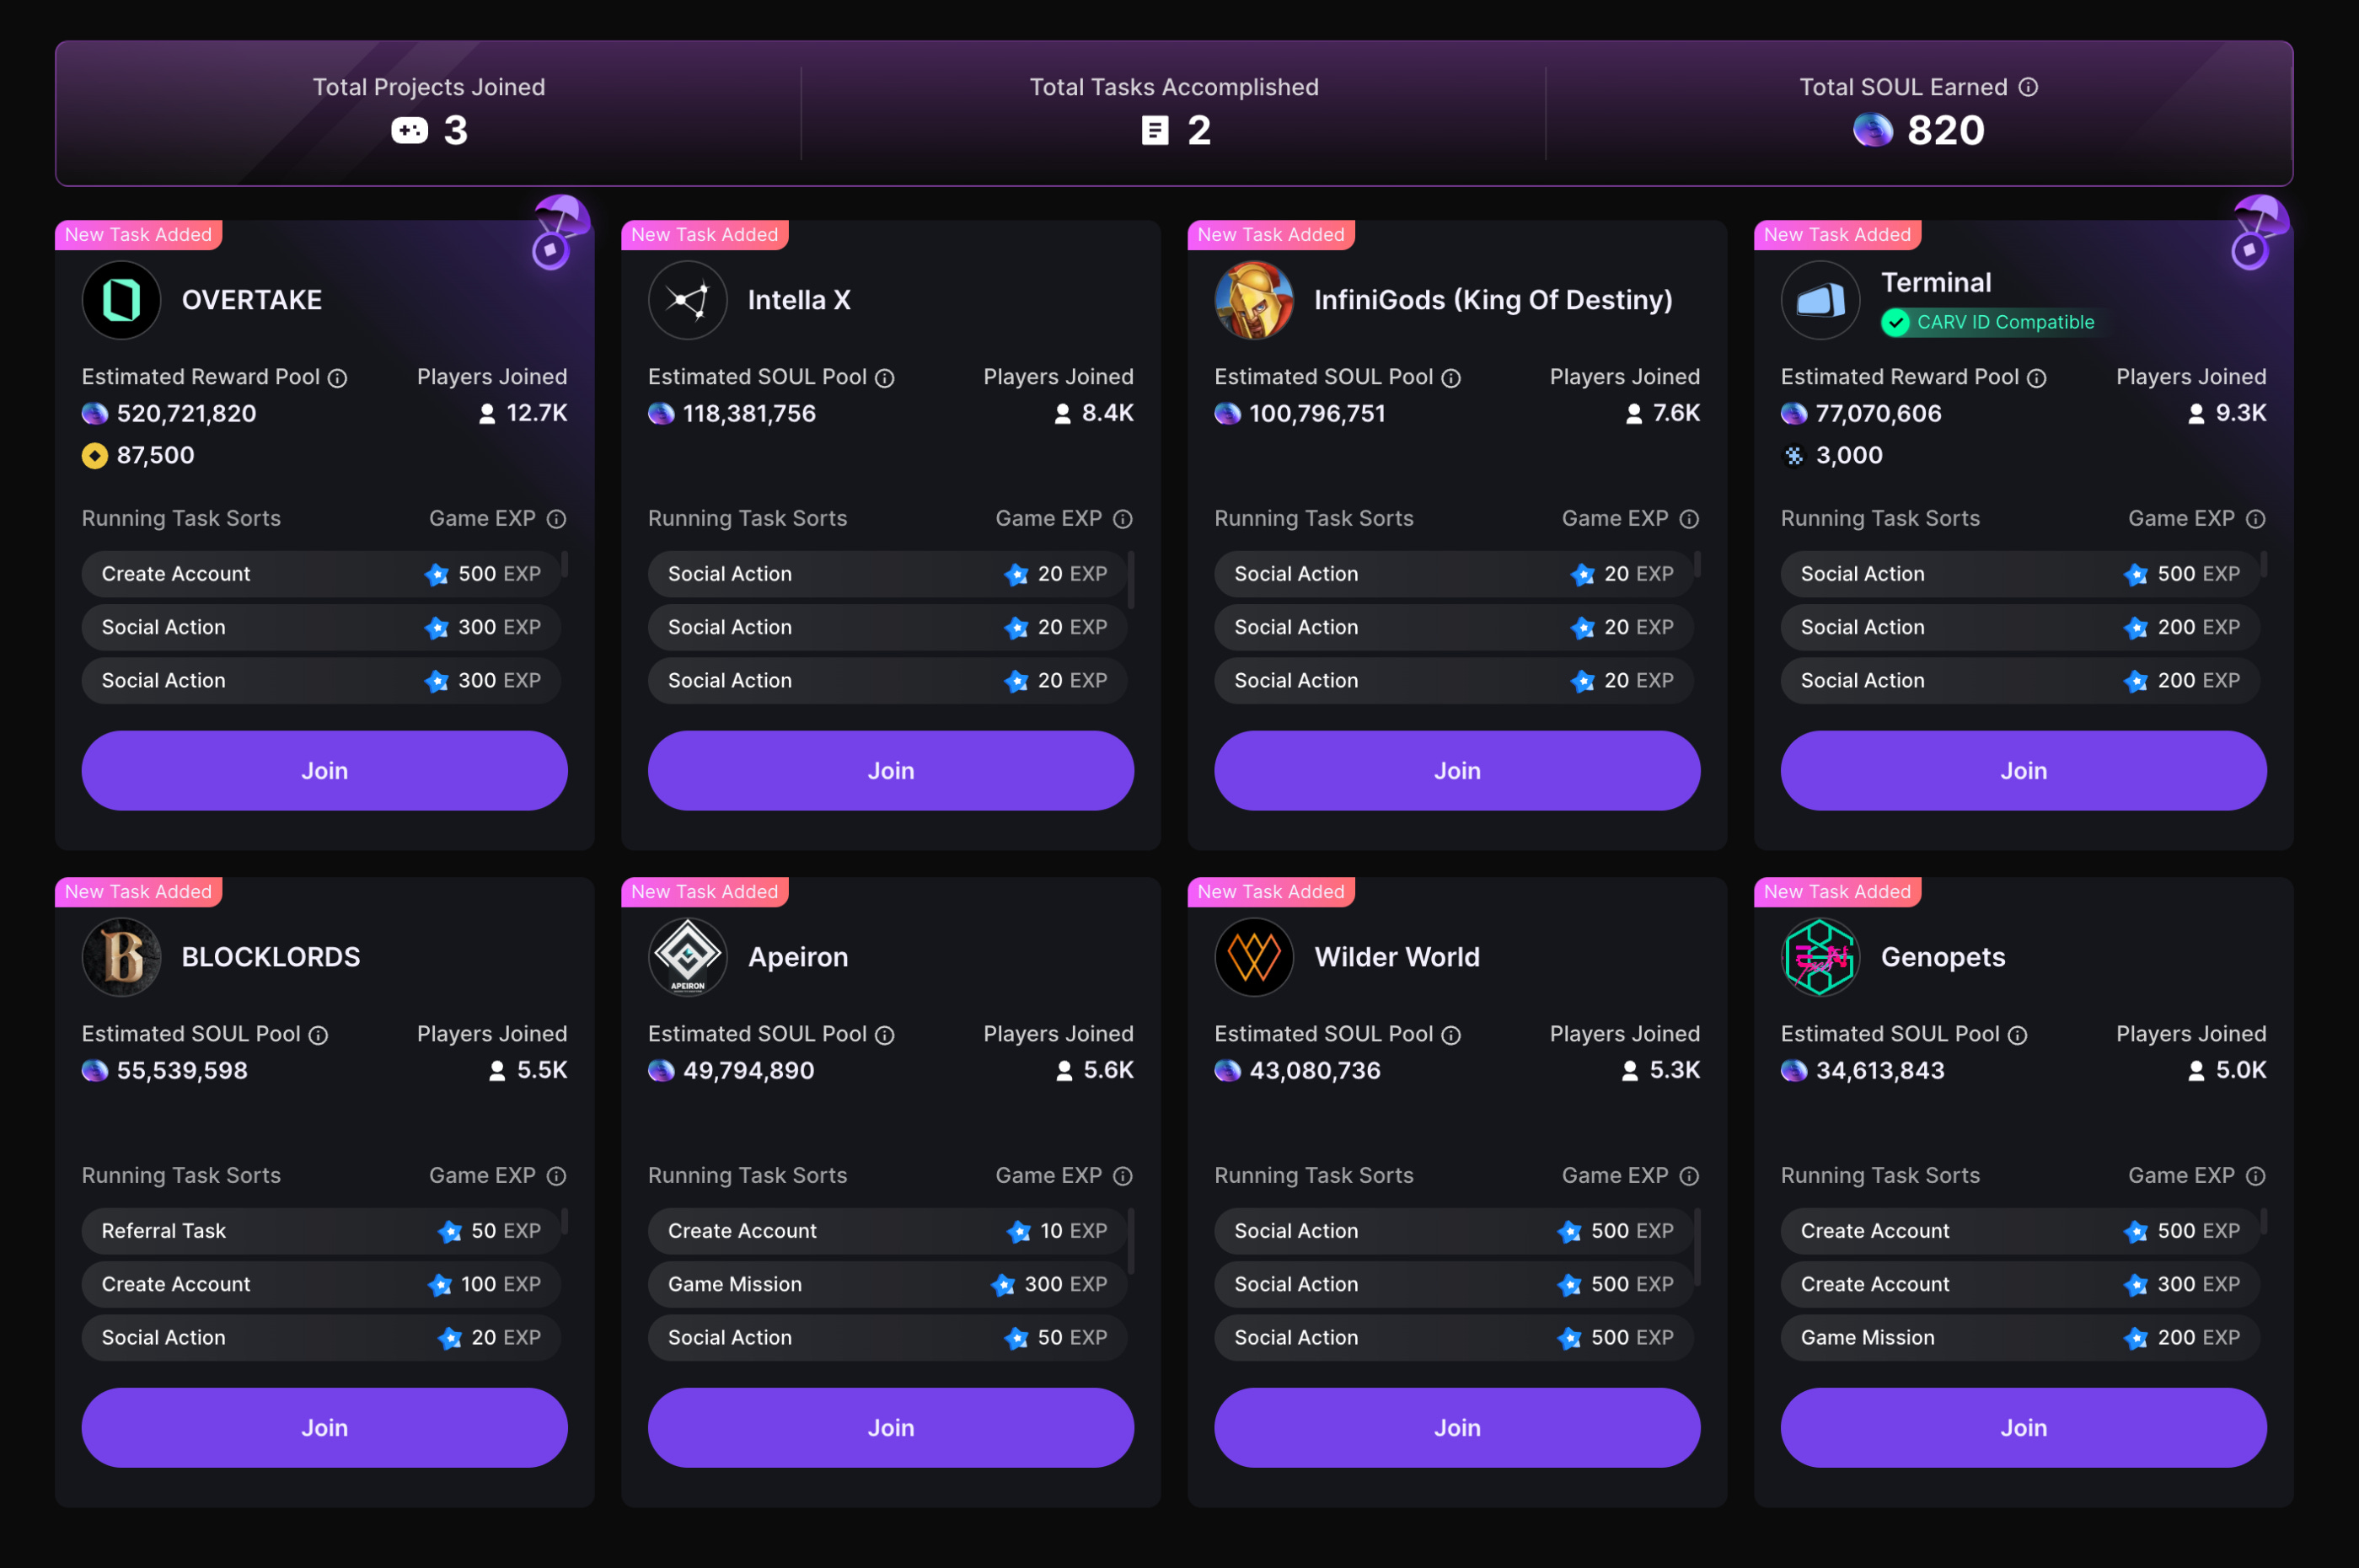This screenshot has height=1568, width=2359.
Task: Join the Wilder World project
Action: pos(1457,1428)
